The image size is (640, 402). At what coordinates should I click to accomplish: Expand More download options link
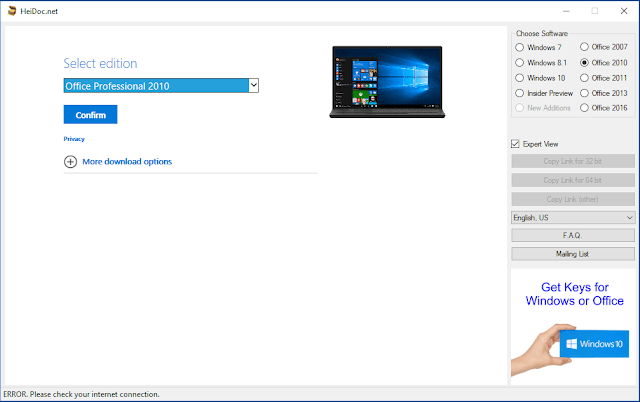[x=127, y=162]
